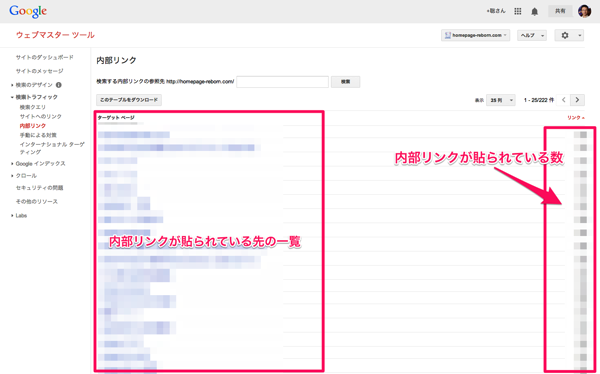Click the user profile avatar
This screenshot has height=374, width=600.
coord(584,11)
